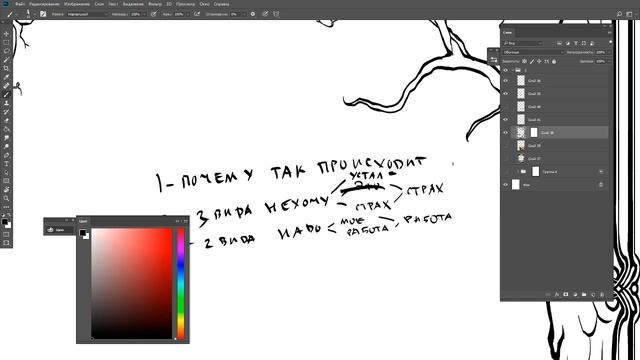This screenshot has height=360, width=640.
Task: Select the Smudge tool
Action: click(x=6, y=138)
